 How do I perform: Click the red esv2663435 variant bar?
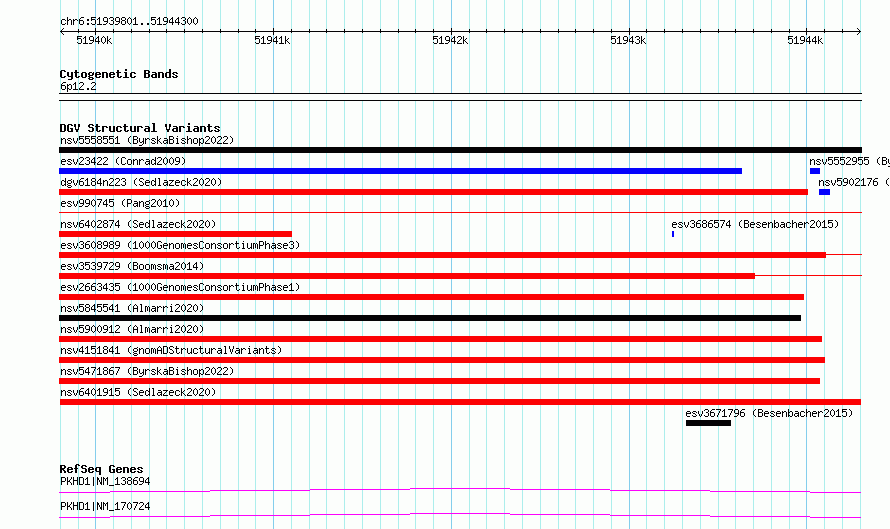pos(431,297)
